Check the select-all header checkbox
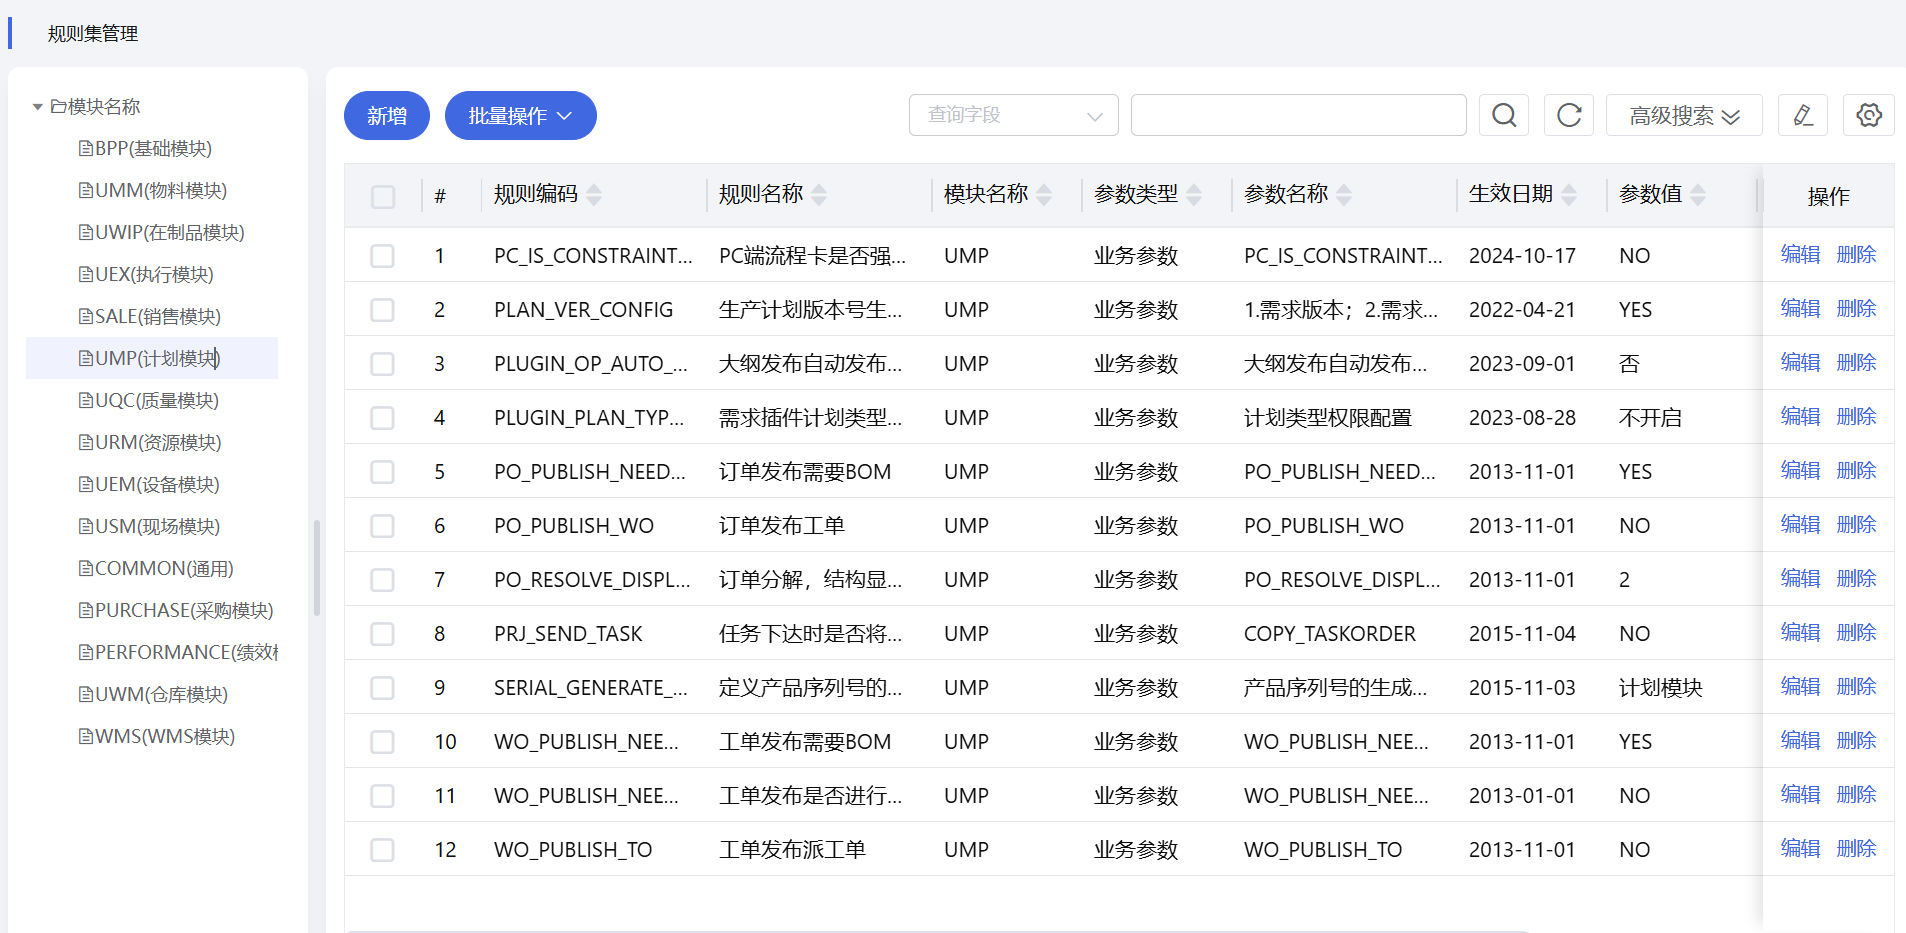This screenshot has height=933, width=1906. [383, 197]
